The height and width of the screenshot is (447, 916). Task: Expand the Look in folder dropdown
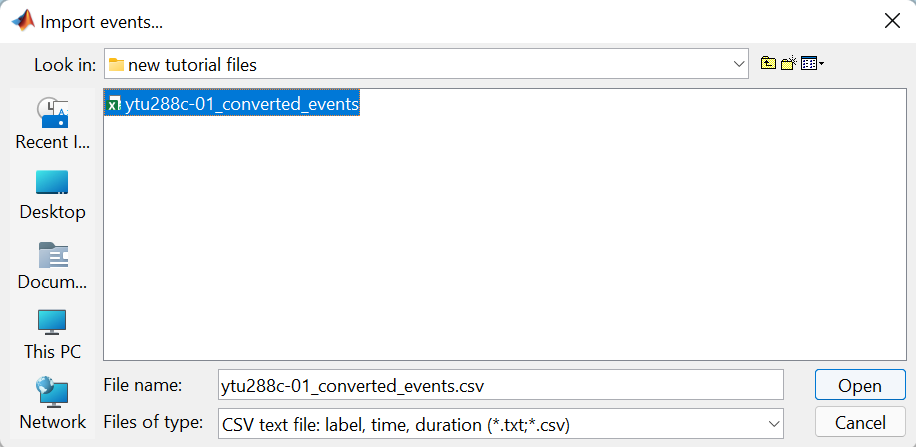pos(739,64)
